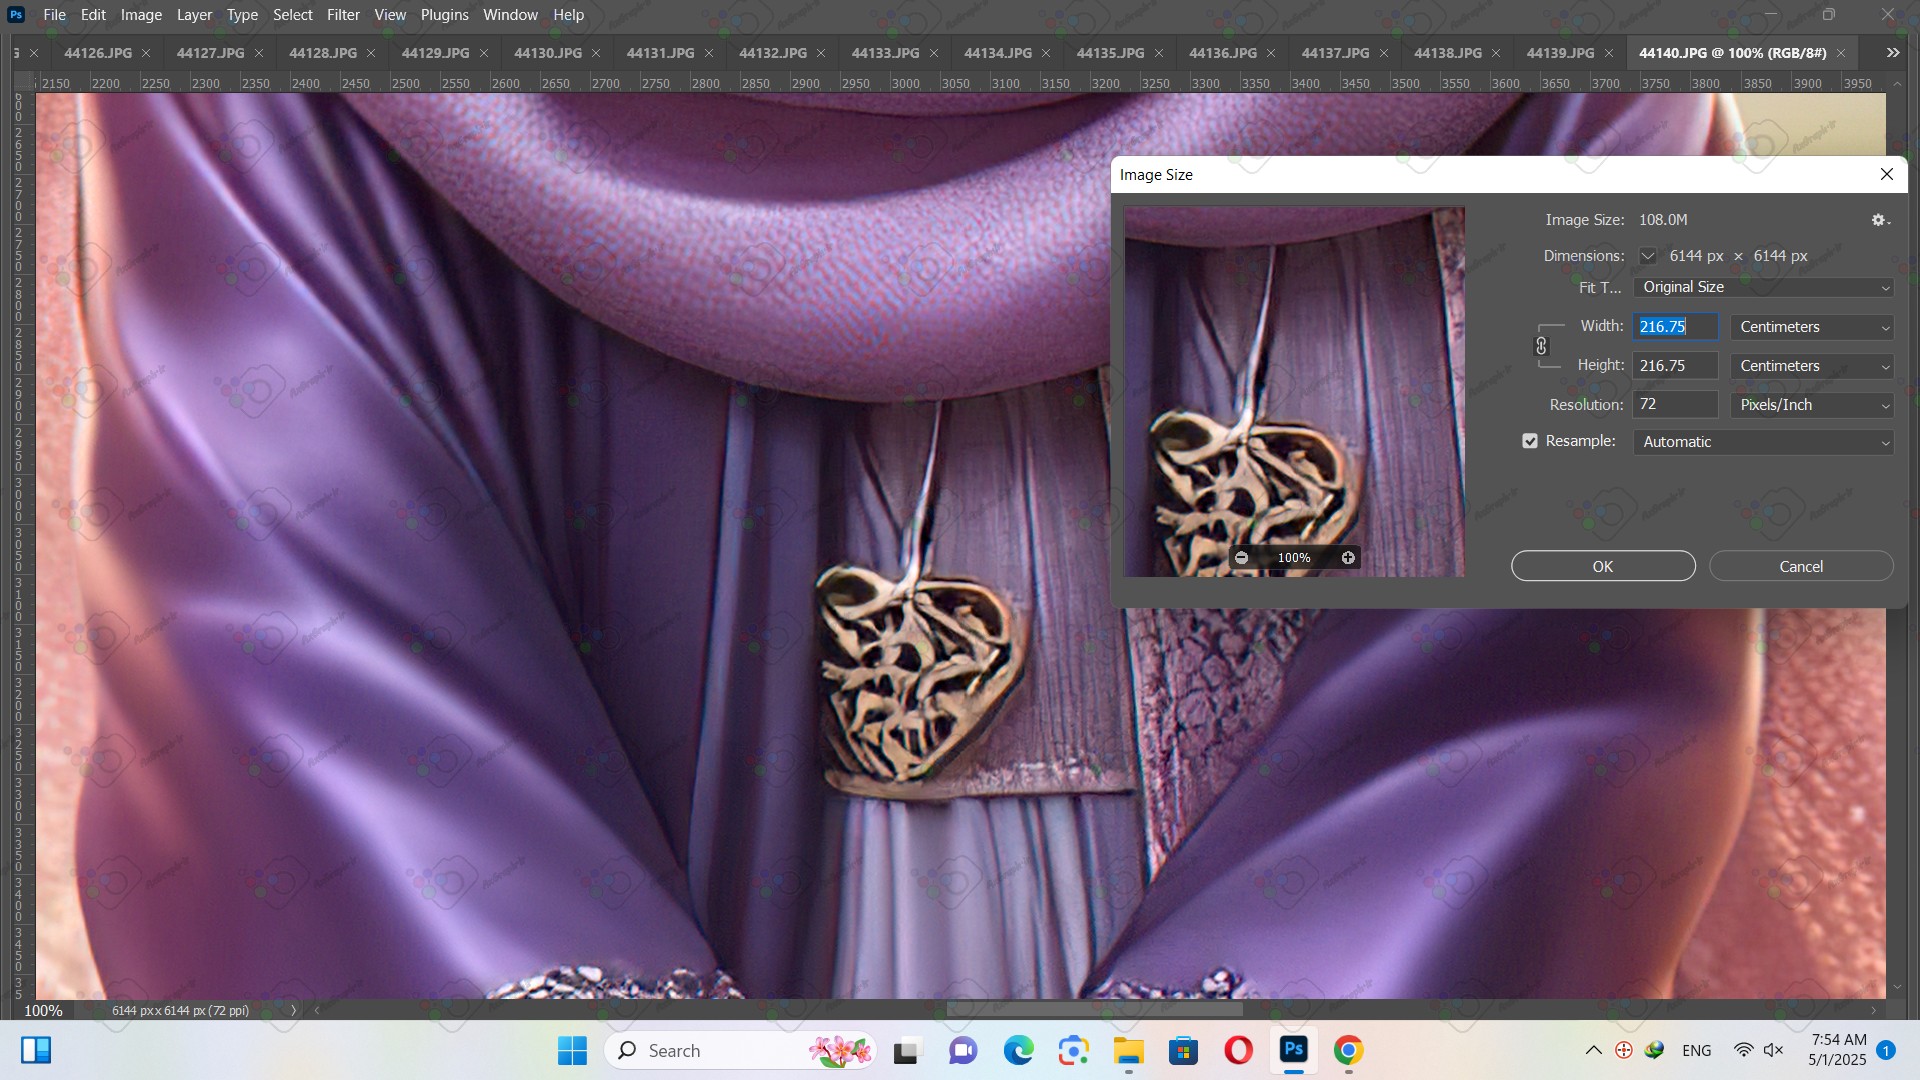Switch to the 44130.JPG tab
Image resolution: width=1920 pixels, height=1080 pixels.
(x=548, y=53)
